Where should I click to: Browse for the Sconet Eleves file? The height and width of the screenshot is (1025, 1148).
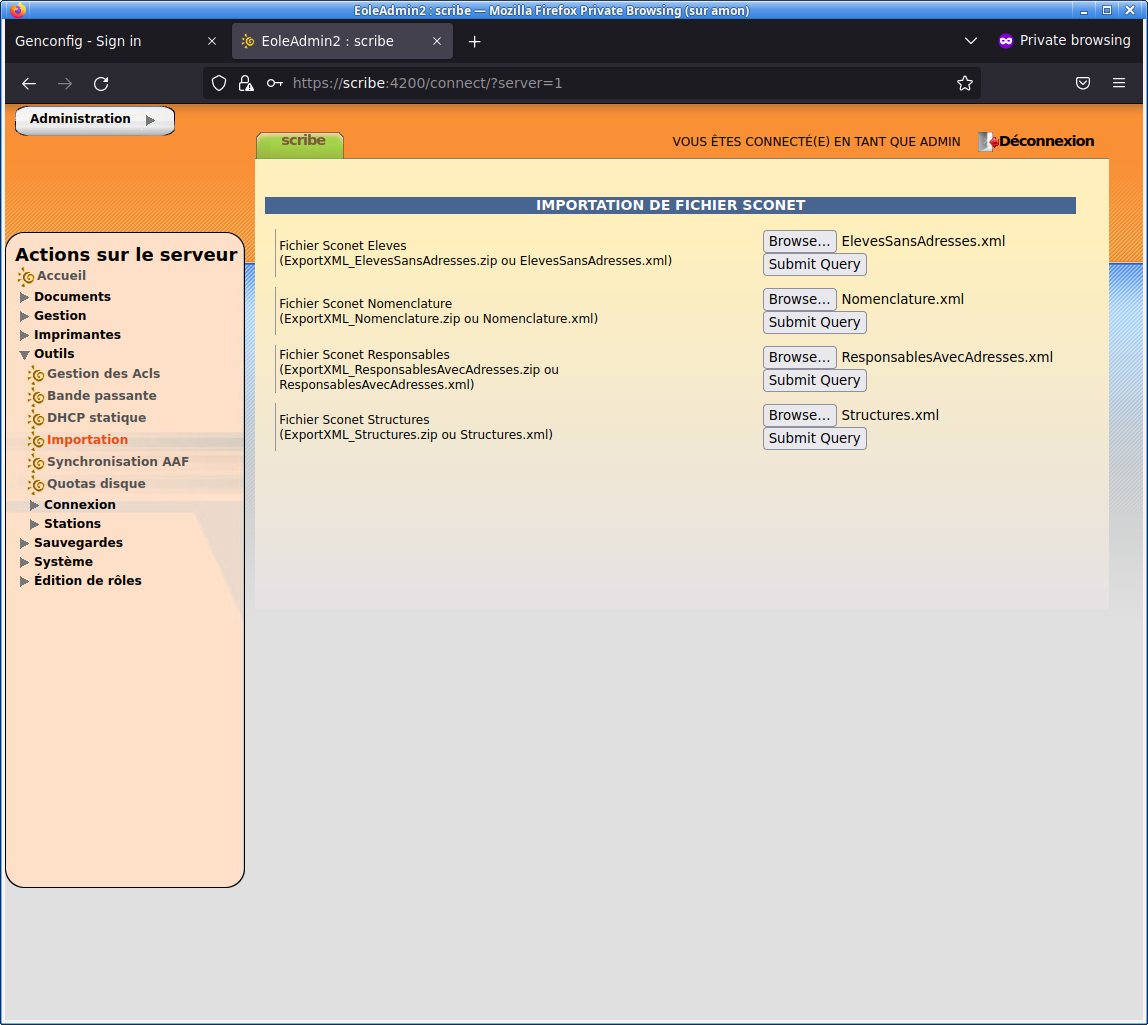(799, 241)
